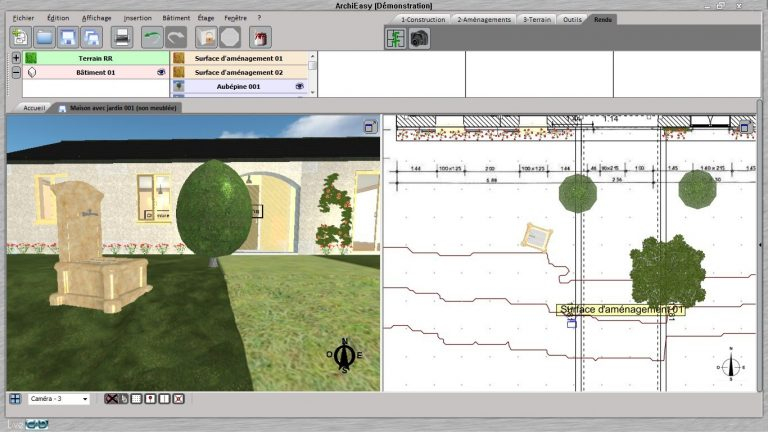
Task: Select Surface d'aménagement 02 in list
Action: (239, 73)
